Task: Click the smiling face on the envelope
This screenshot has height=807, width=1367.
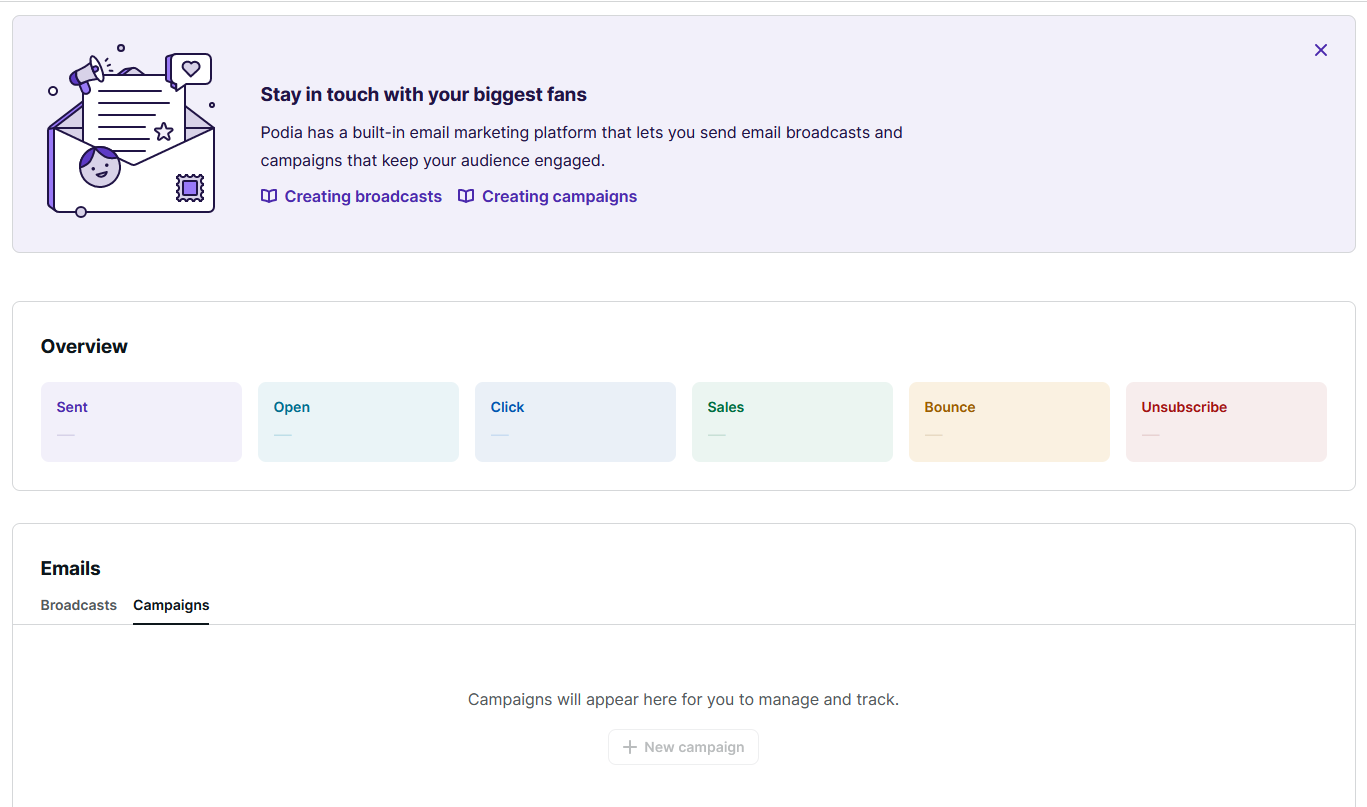Action: coord(99,167)
